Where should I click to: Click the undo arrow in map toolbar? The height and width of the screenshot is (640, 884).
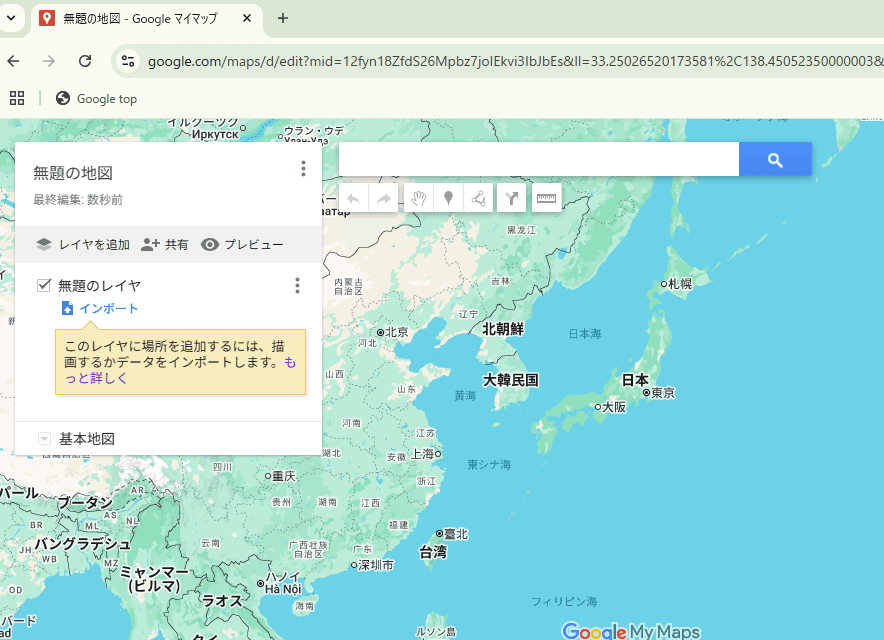[x=353, y=198]
